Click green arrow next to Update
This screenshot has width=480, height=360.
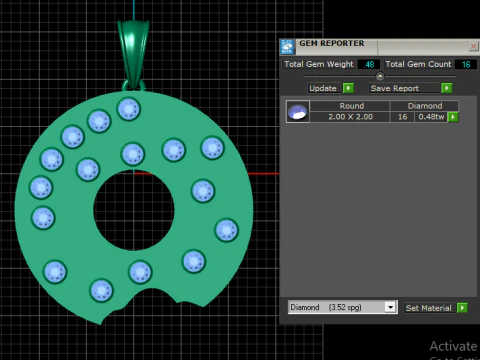point(348,88)
